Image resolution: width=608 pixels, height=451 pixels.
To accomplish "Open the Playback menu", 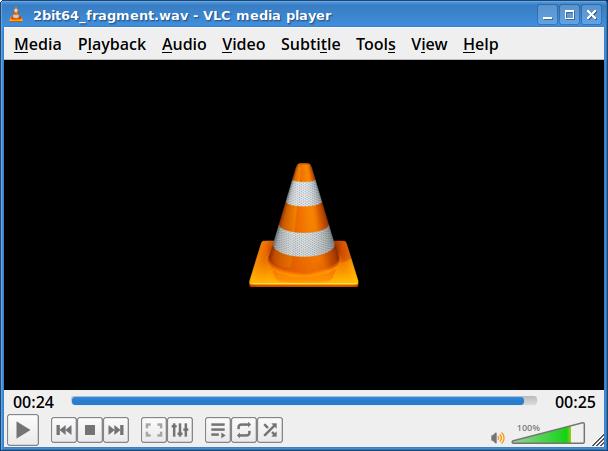I will point(112,45).
